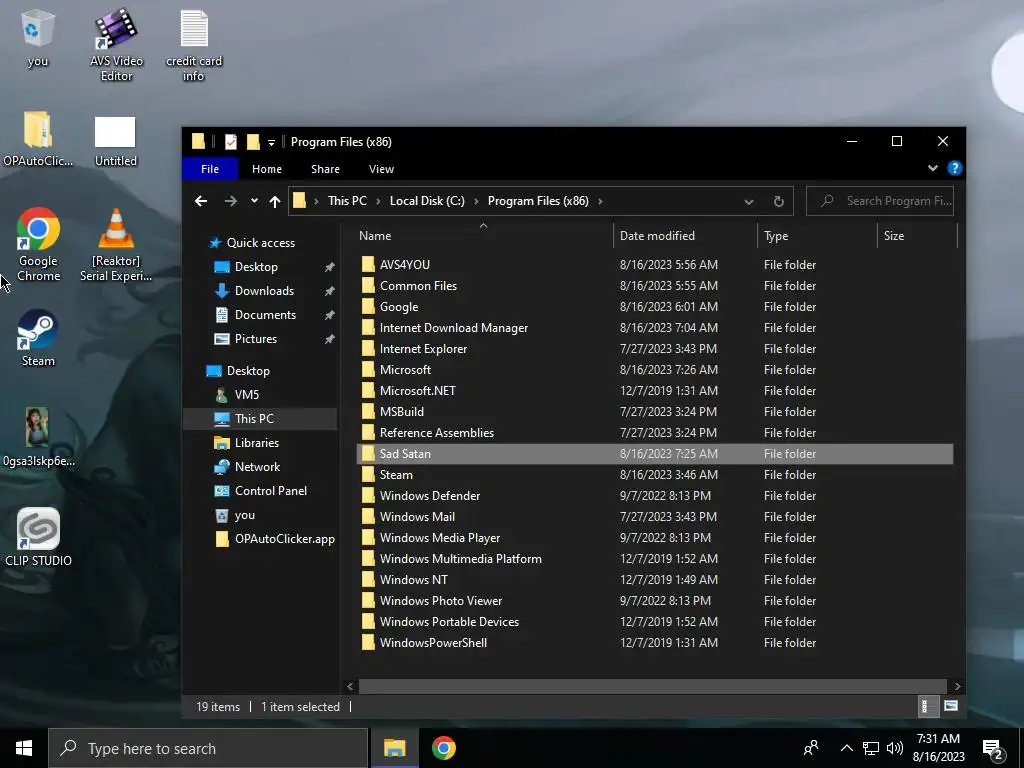Refresh the Program Files (x86) folder
Image resolution: width=1024 pixels, height=768 pixels.
778,201
